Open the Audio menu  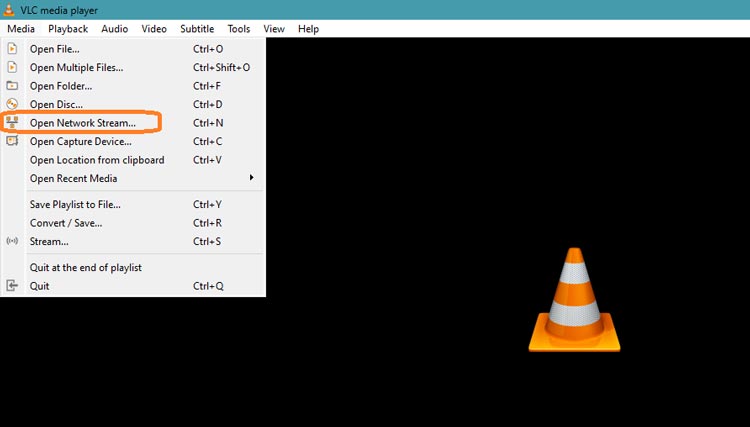114,29
